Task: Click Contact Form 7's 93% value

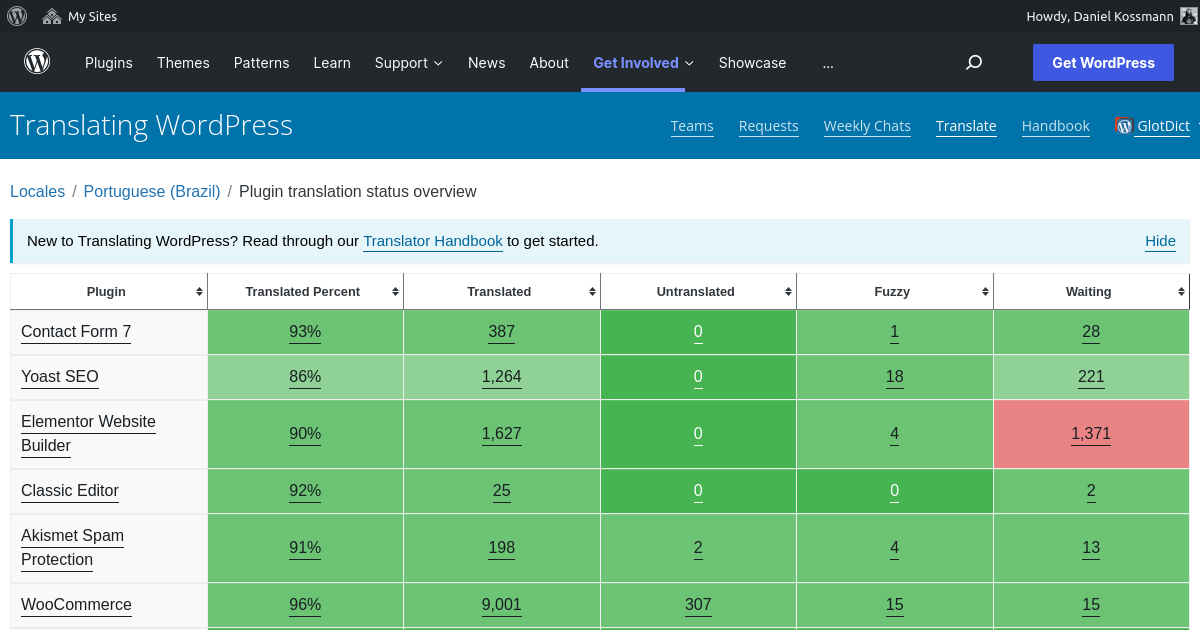Action: pos(305,332)
